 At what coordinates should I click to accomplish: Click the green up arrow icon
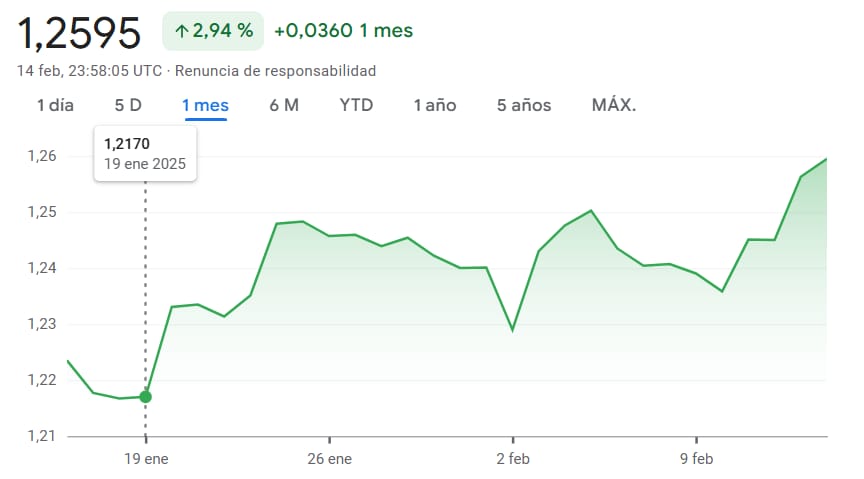click(181, 31)
